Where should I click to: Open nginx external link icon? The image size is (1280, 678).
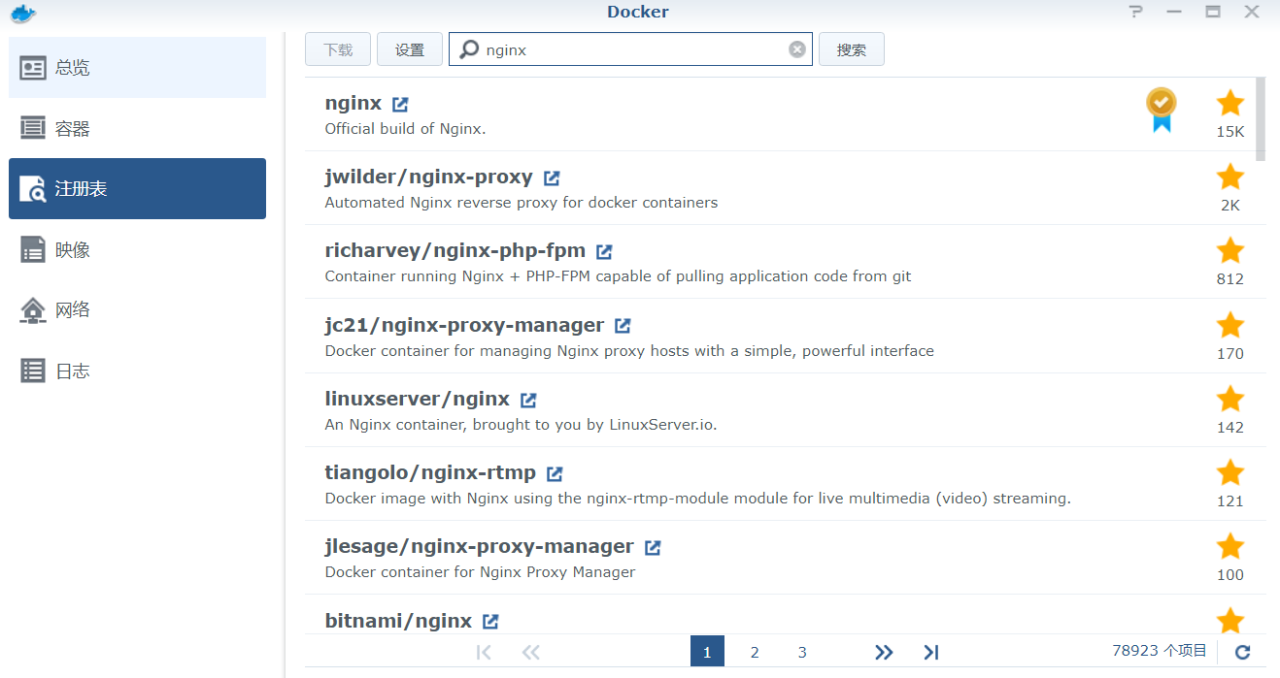pyautogui.click(x=400, y=104)
